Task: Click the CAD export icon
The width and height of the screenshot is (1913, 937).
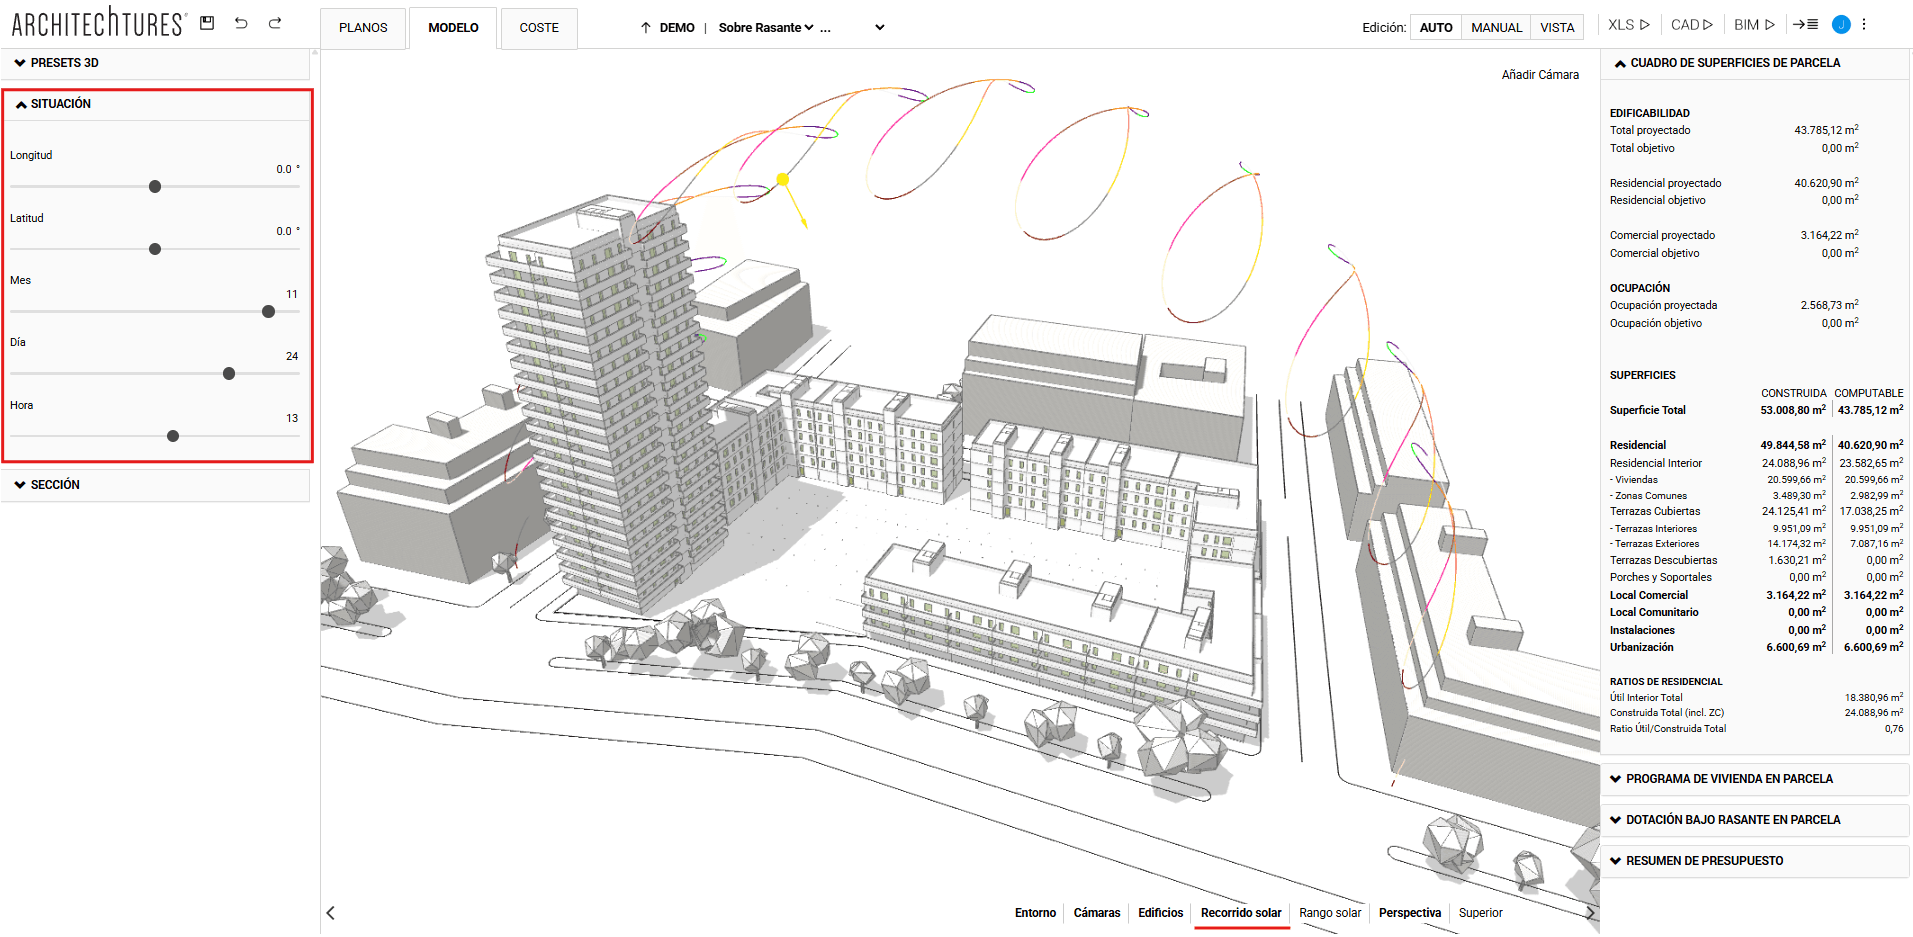Action: pos(1690,24)
